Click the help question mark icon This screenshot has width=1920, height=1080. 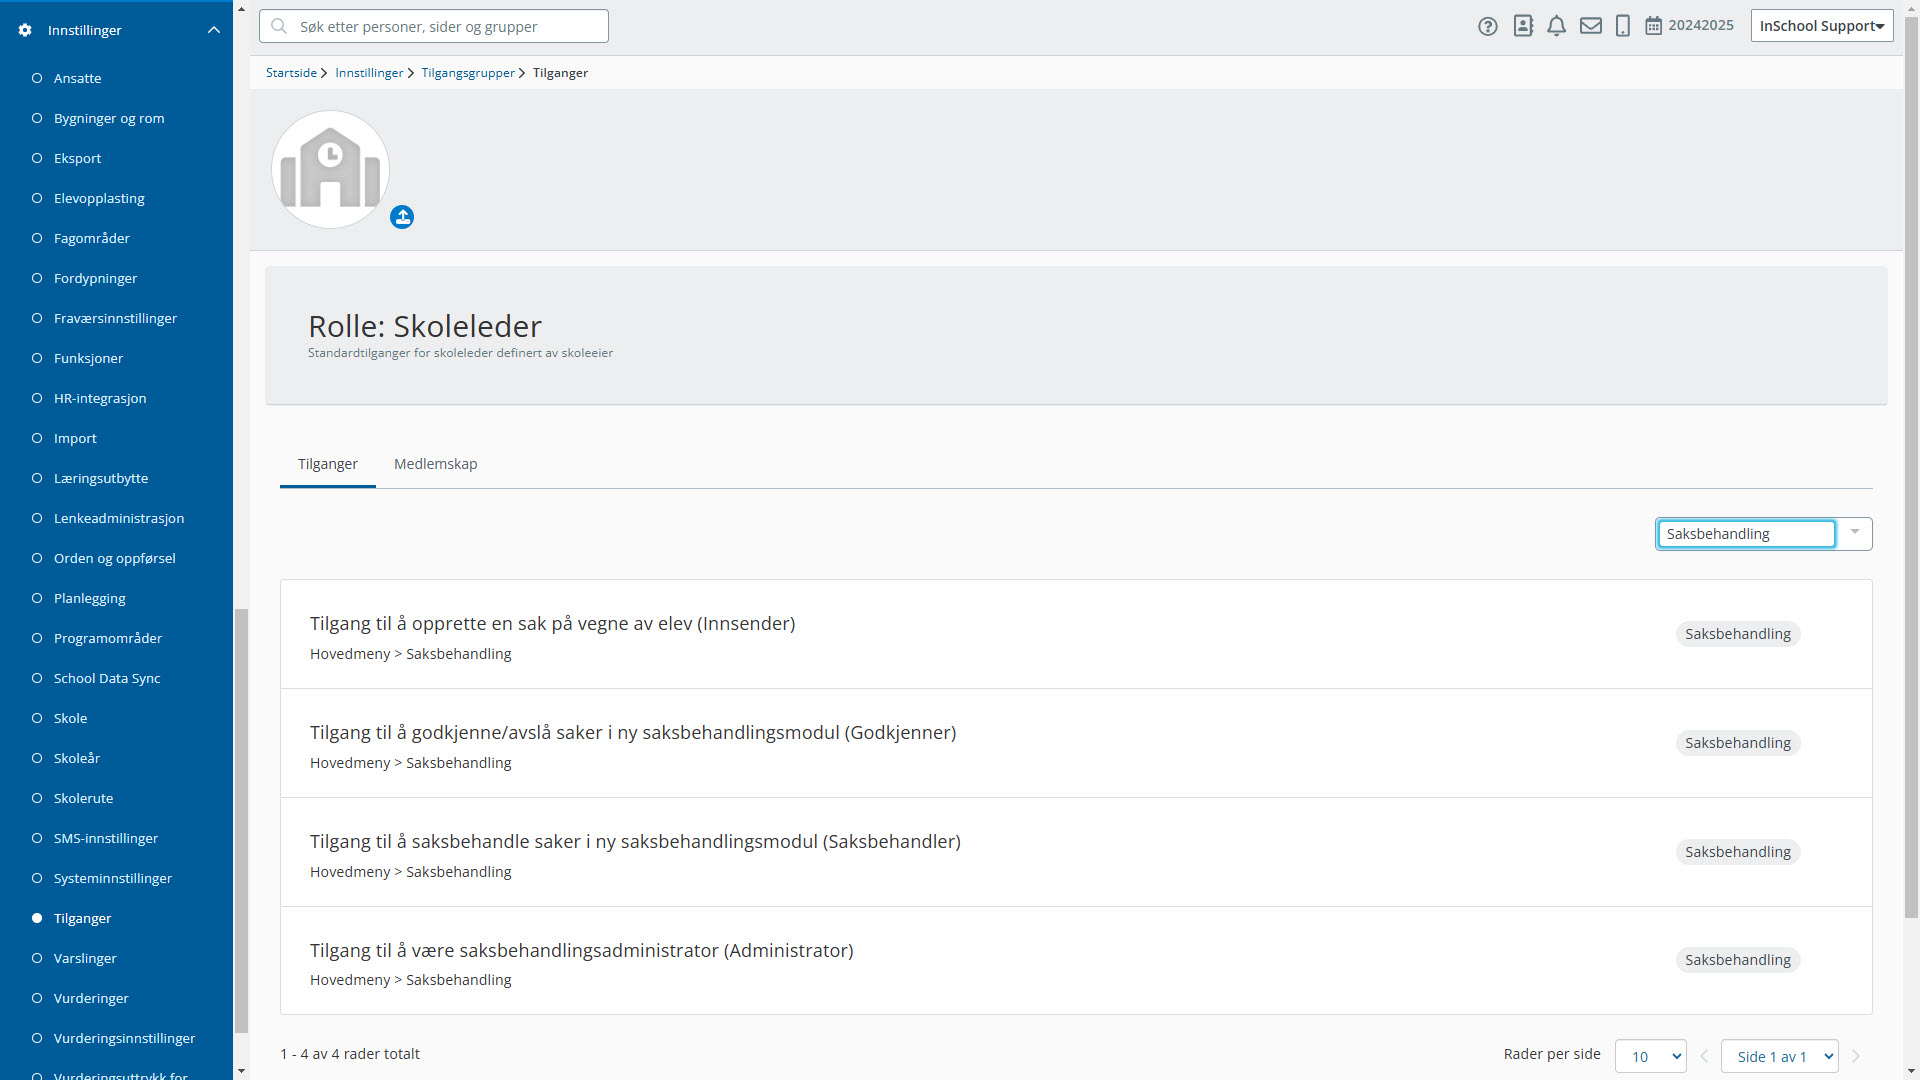point(1487,27)
